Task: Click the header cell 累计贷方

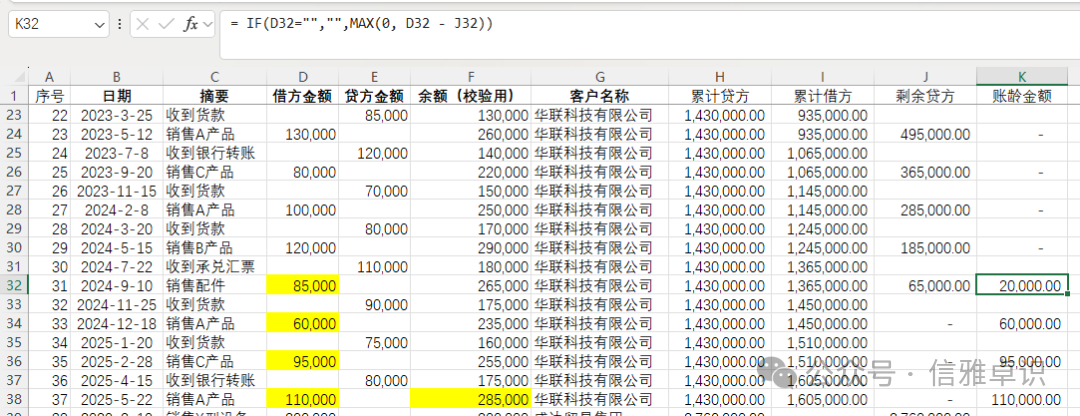Action: pos(719,95)
